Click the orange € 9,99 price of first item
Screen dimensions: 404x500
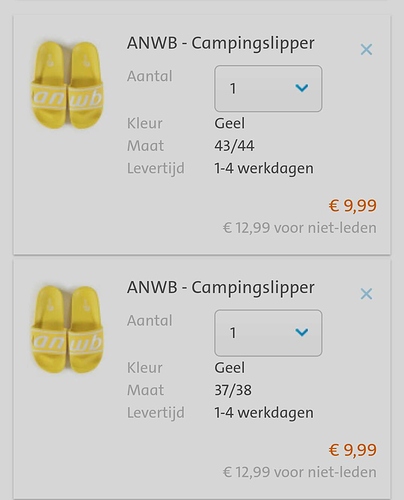coord(353,206)
